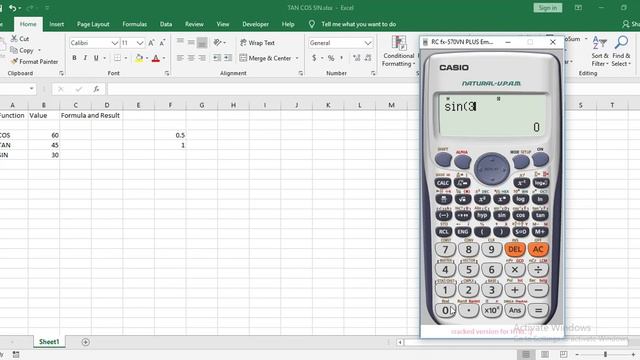Click Merge & Center

(265, 58)
